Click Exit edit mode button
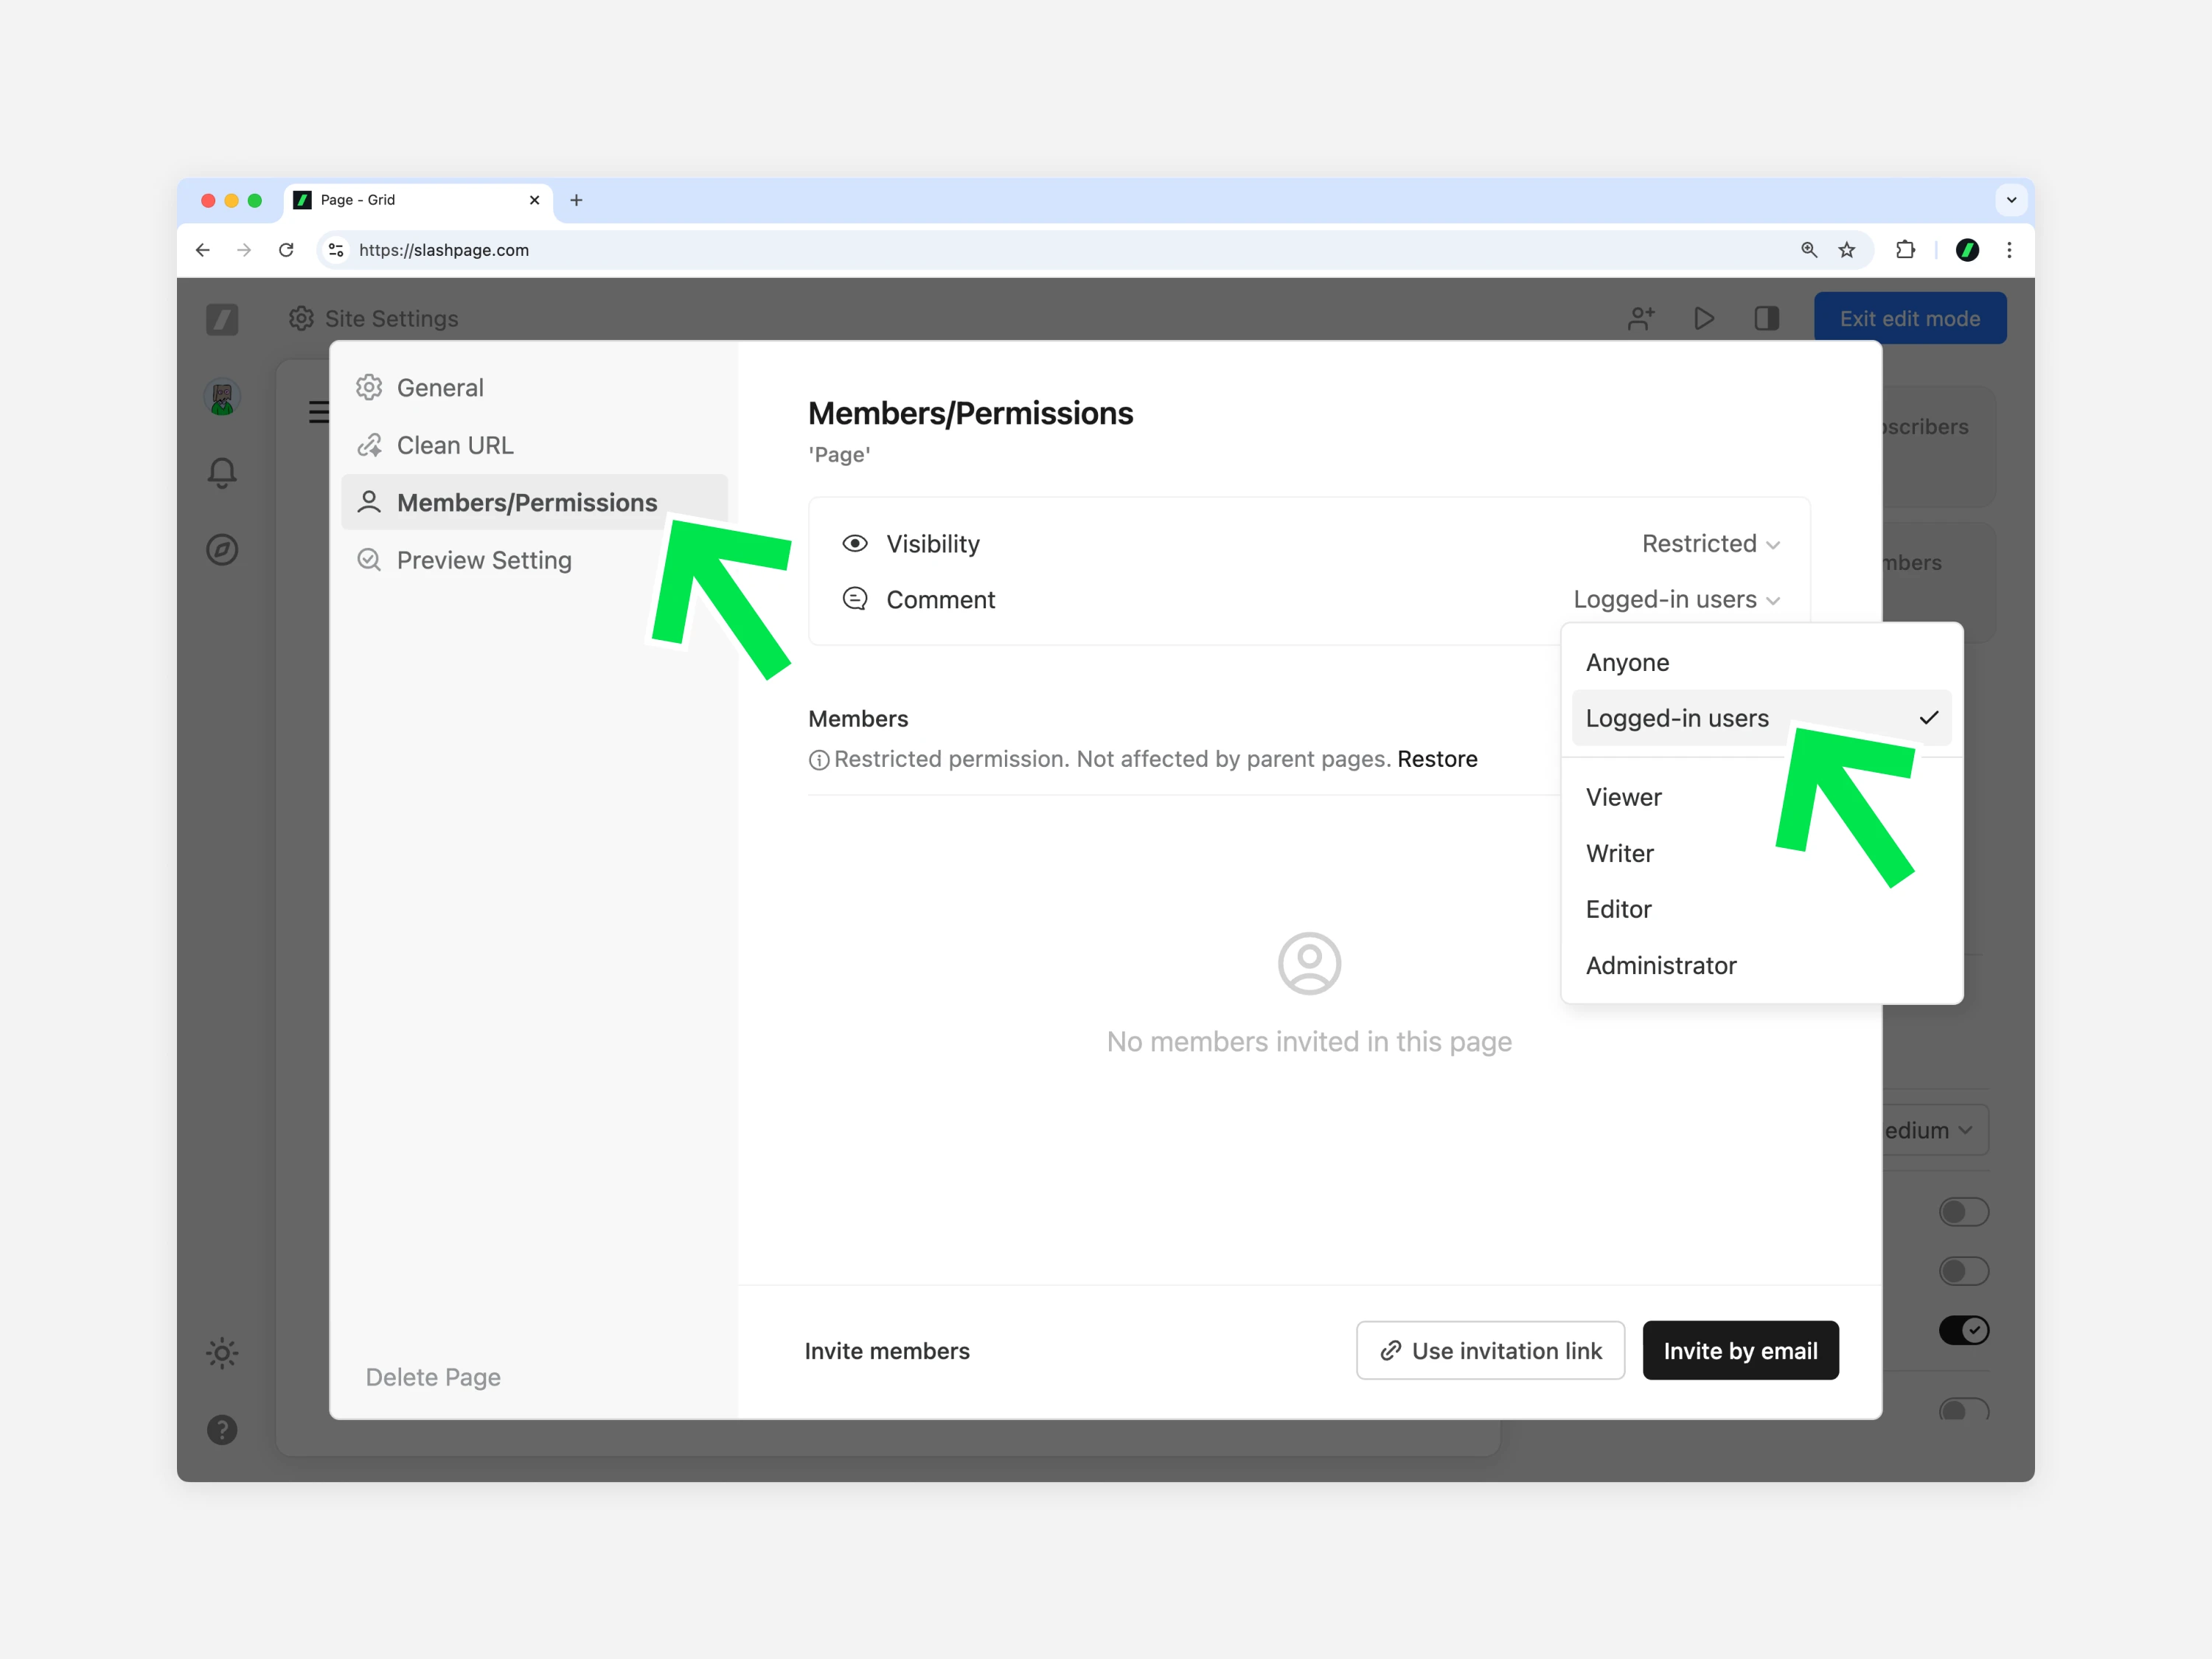The width and height of the screenshot is (2212, 1659). pyautogui.click(x=1910, y=318)
